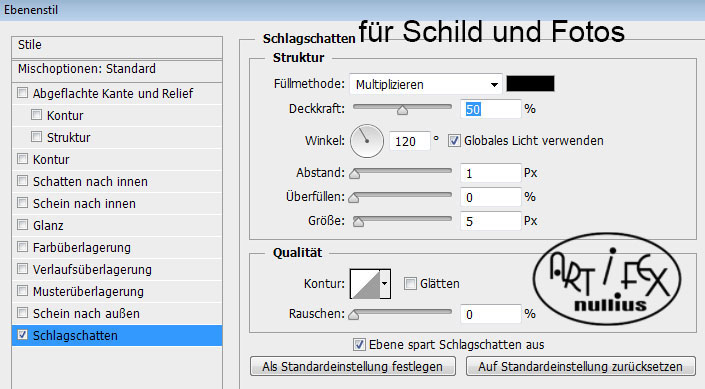The height and width of the screenshot is (389, 705).
Task: Click the Winkel angle dial
Action: pos(367,141)
